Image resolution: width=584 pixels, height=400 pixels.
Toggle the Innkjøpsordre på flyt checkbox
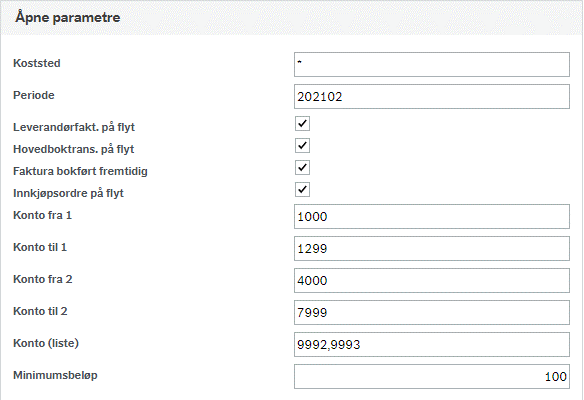pos(302,189)
